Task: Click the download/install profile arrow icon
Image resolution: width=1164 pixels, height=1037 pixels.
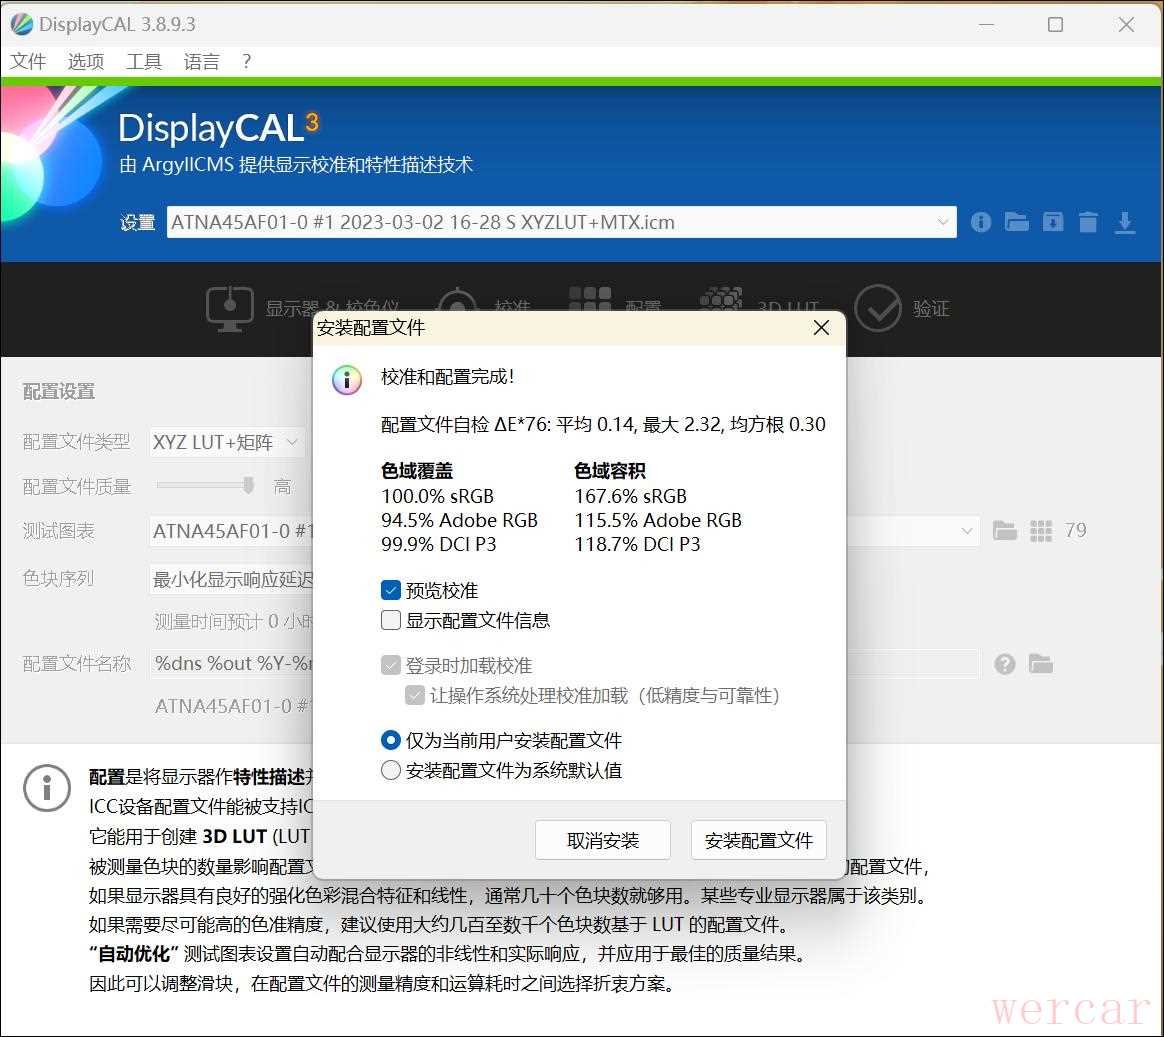Action: (x=1125, y=222)
